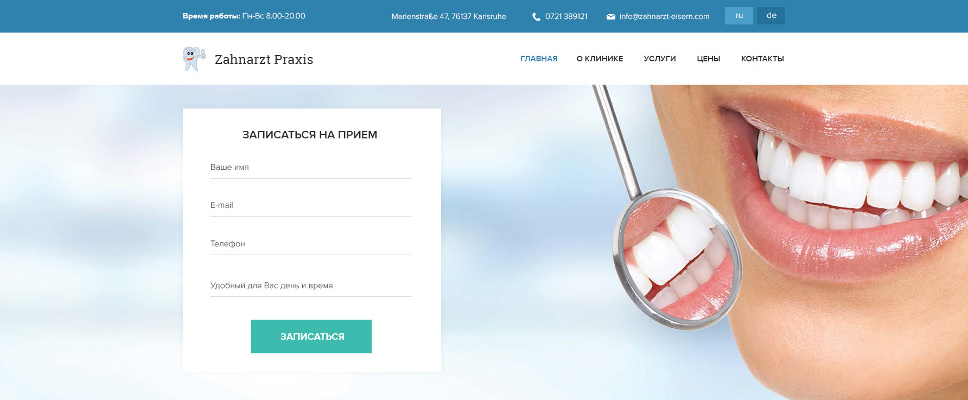Viewport: 968px width, 400px height.
Task: Switch language to de
Action: pyautogui.click(x=771, y=16)
